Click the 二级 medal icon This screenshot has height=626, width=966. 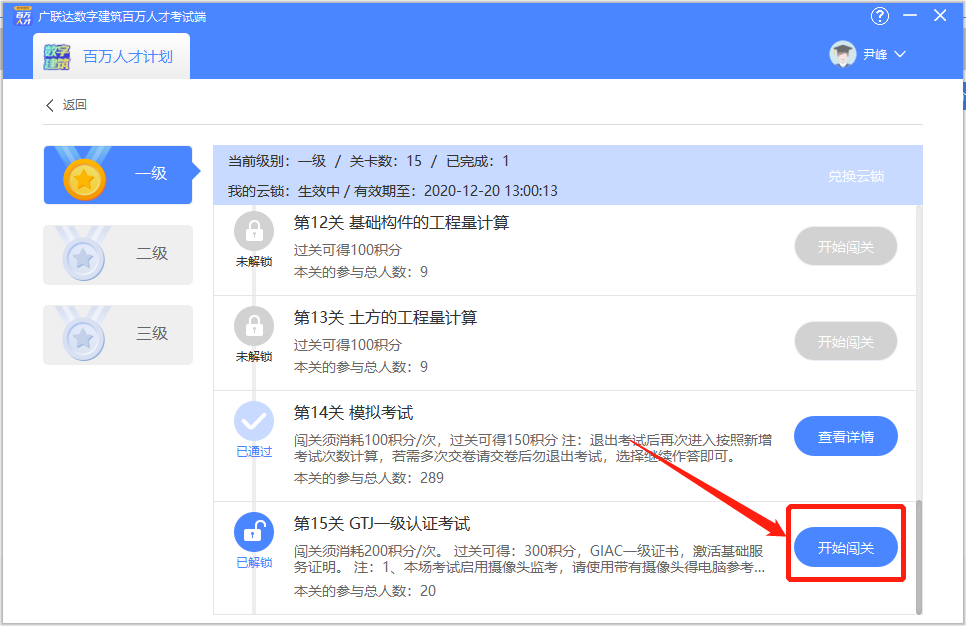pyautogui.click(x=83, y=258)
